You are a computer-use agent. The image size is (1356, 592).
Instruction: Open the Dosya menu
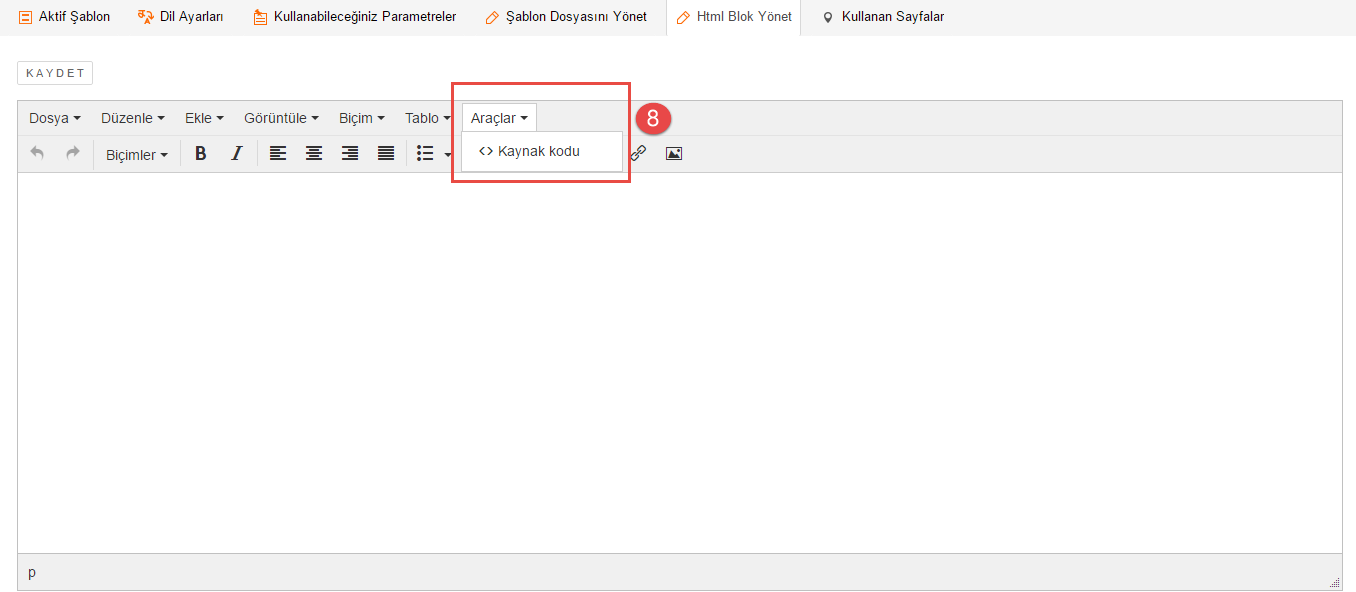pos(54,118)
